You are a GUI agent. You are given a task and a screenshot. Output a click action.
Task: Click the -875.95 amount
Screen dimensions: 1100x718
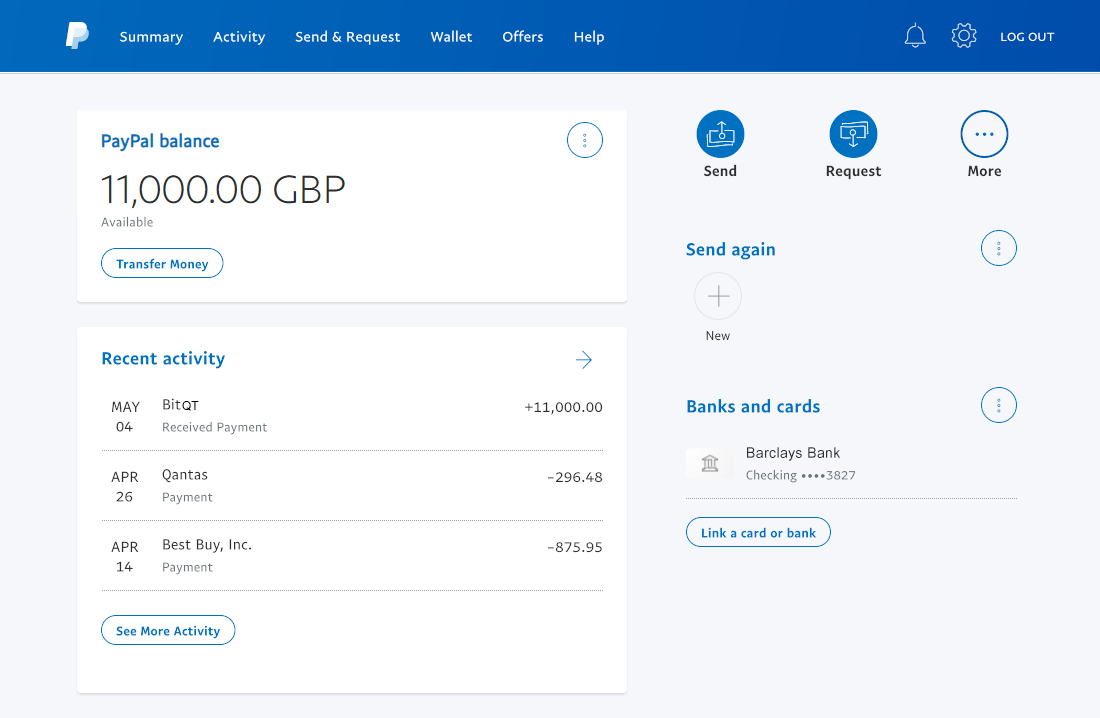[x=575, y=547]
